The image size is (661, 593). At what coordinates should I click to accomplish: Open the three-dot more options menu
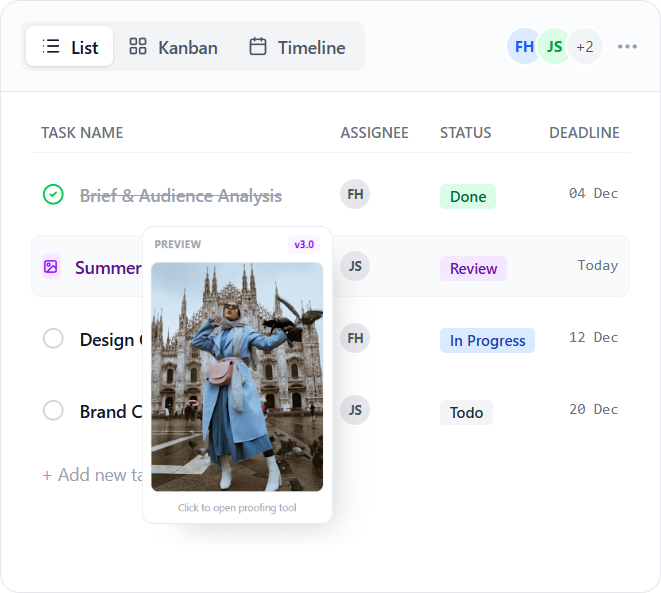click(x=627, y=47)
